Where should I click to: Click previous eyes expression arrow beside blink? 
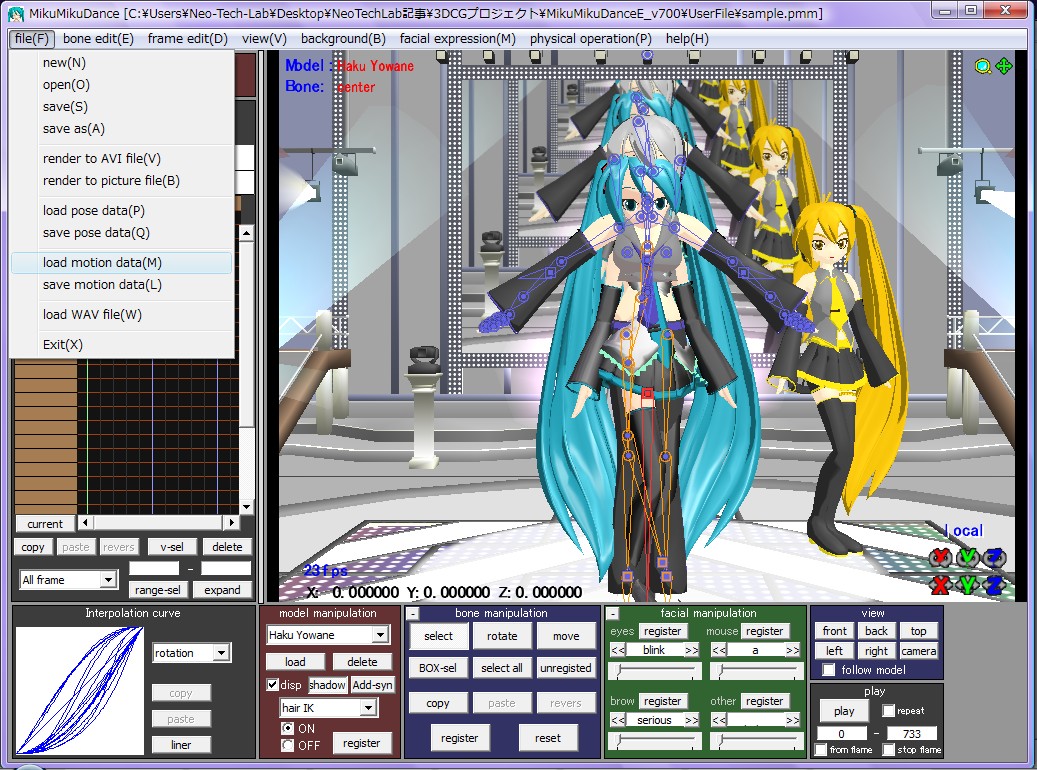point(618,650)
